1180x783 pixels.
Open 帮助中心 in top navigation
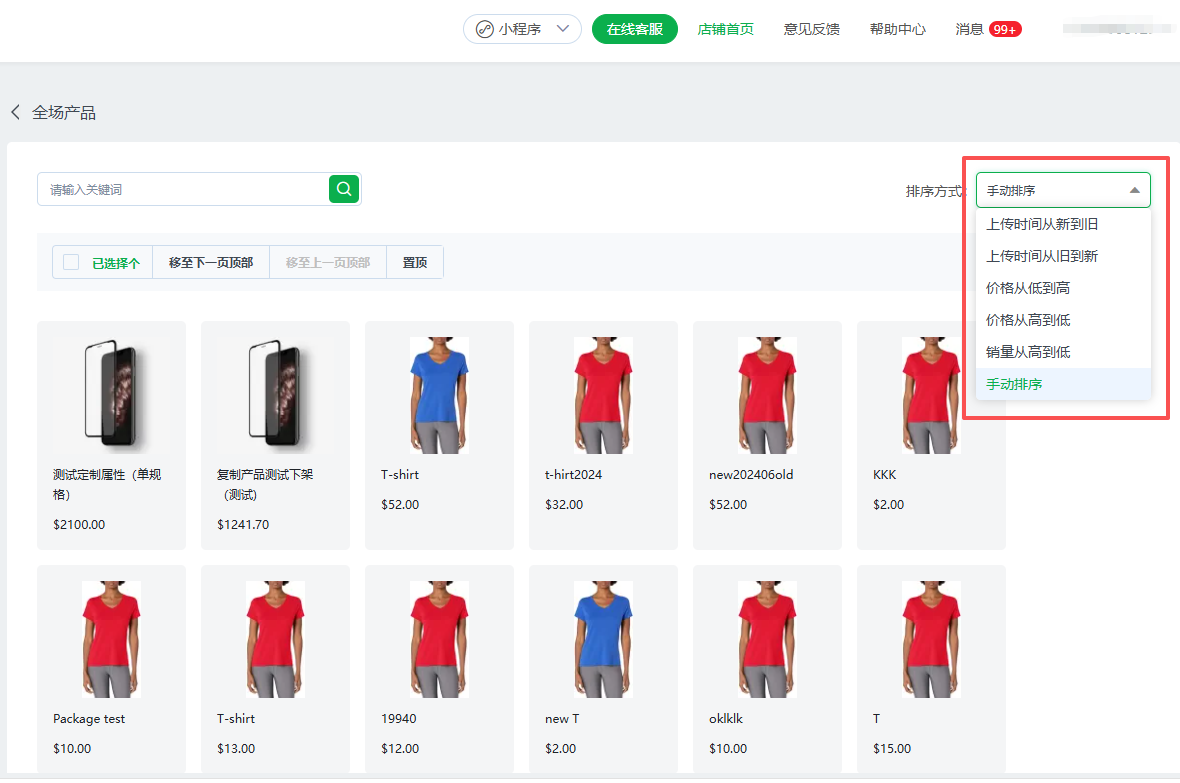897,29
